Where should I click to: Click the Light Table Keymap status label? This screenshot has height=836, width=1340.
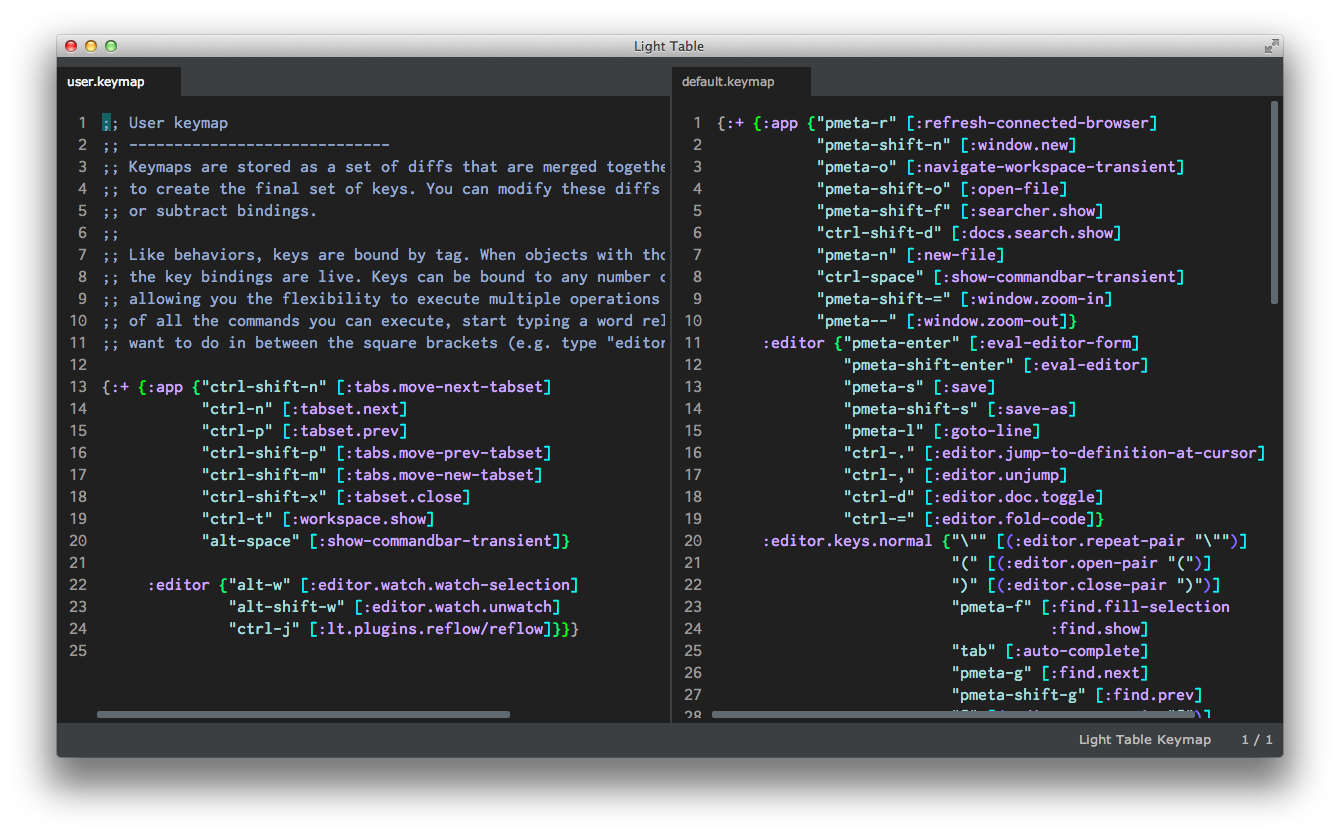click(x=1144, y=740)
